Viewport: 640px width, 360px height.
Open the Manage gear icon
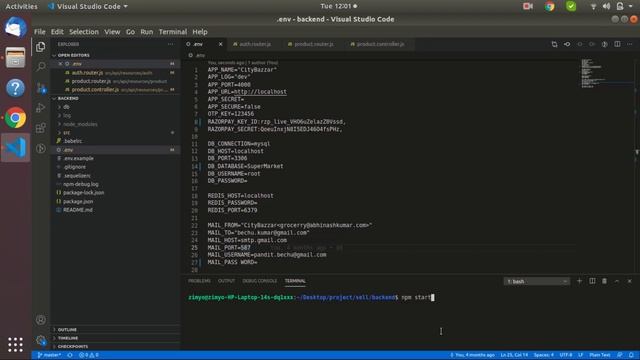coord(40,340)
